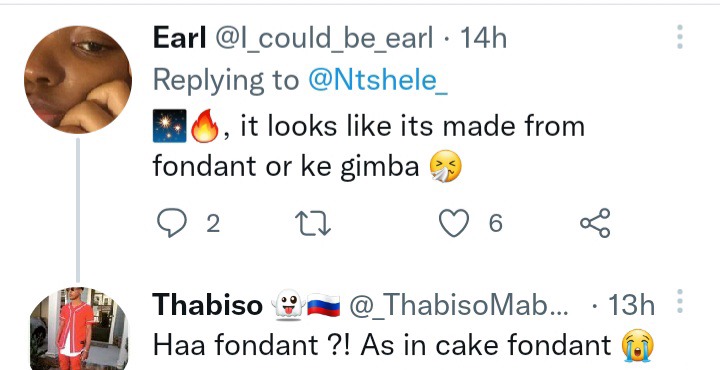View Thabiso's profile picture
The height and width of the screenshot is (370, 720).
(78, 329)
